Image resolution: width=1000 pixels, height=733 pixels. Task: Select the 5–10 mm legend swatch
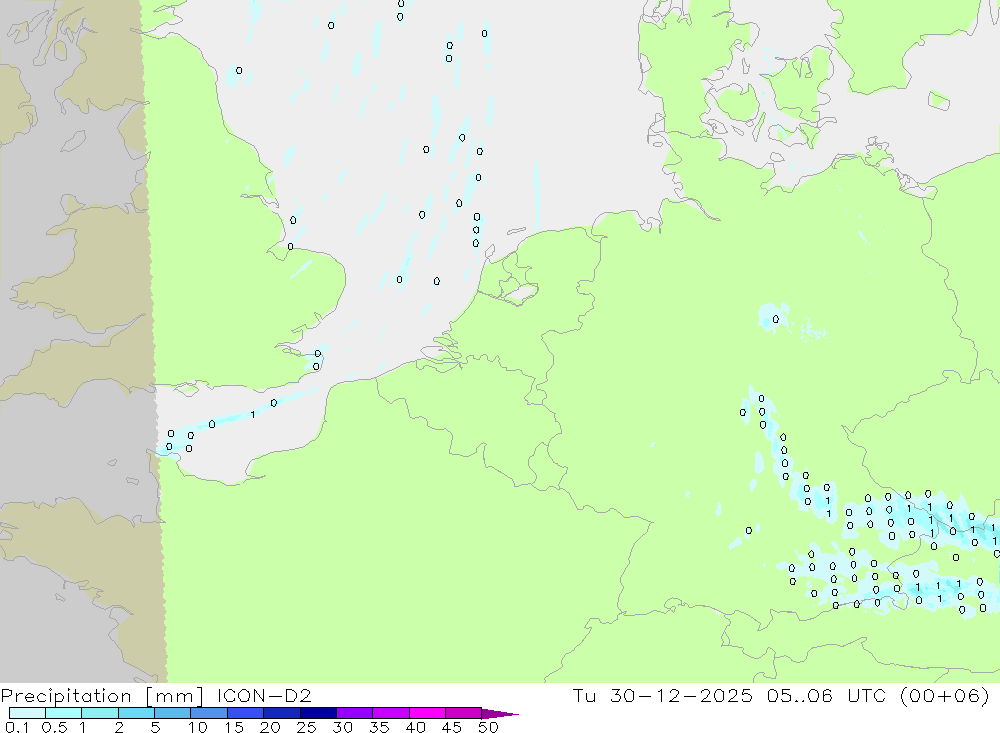coord(173,713)
